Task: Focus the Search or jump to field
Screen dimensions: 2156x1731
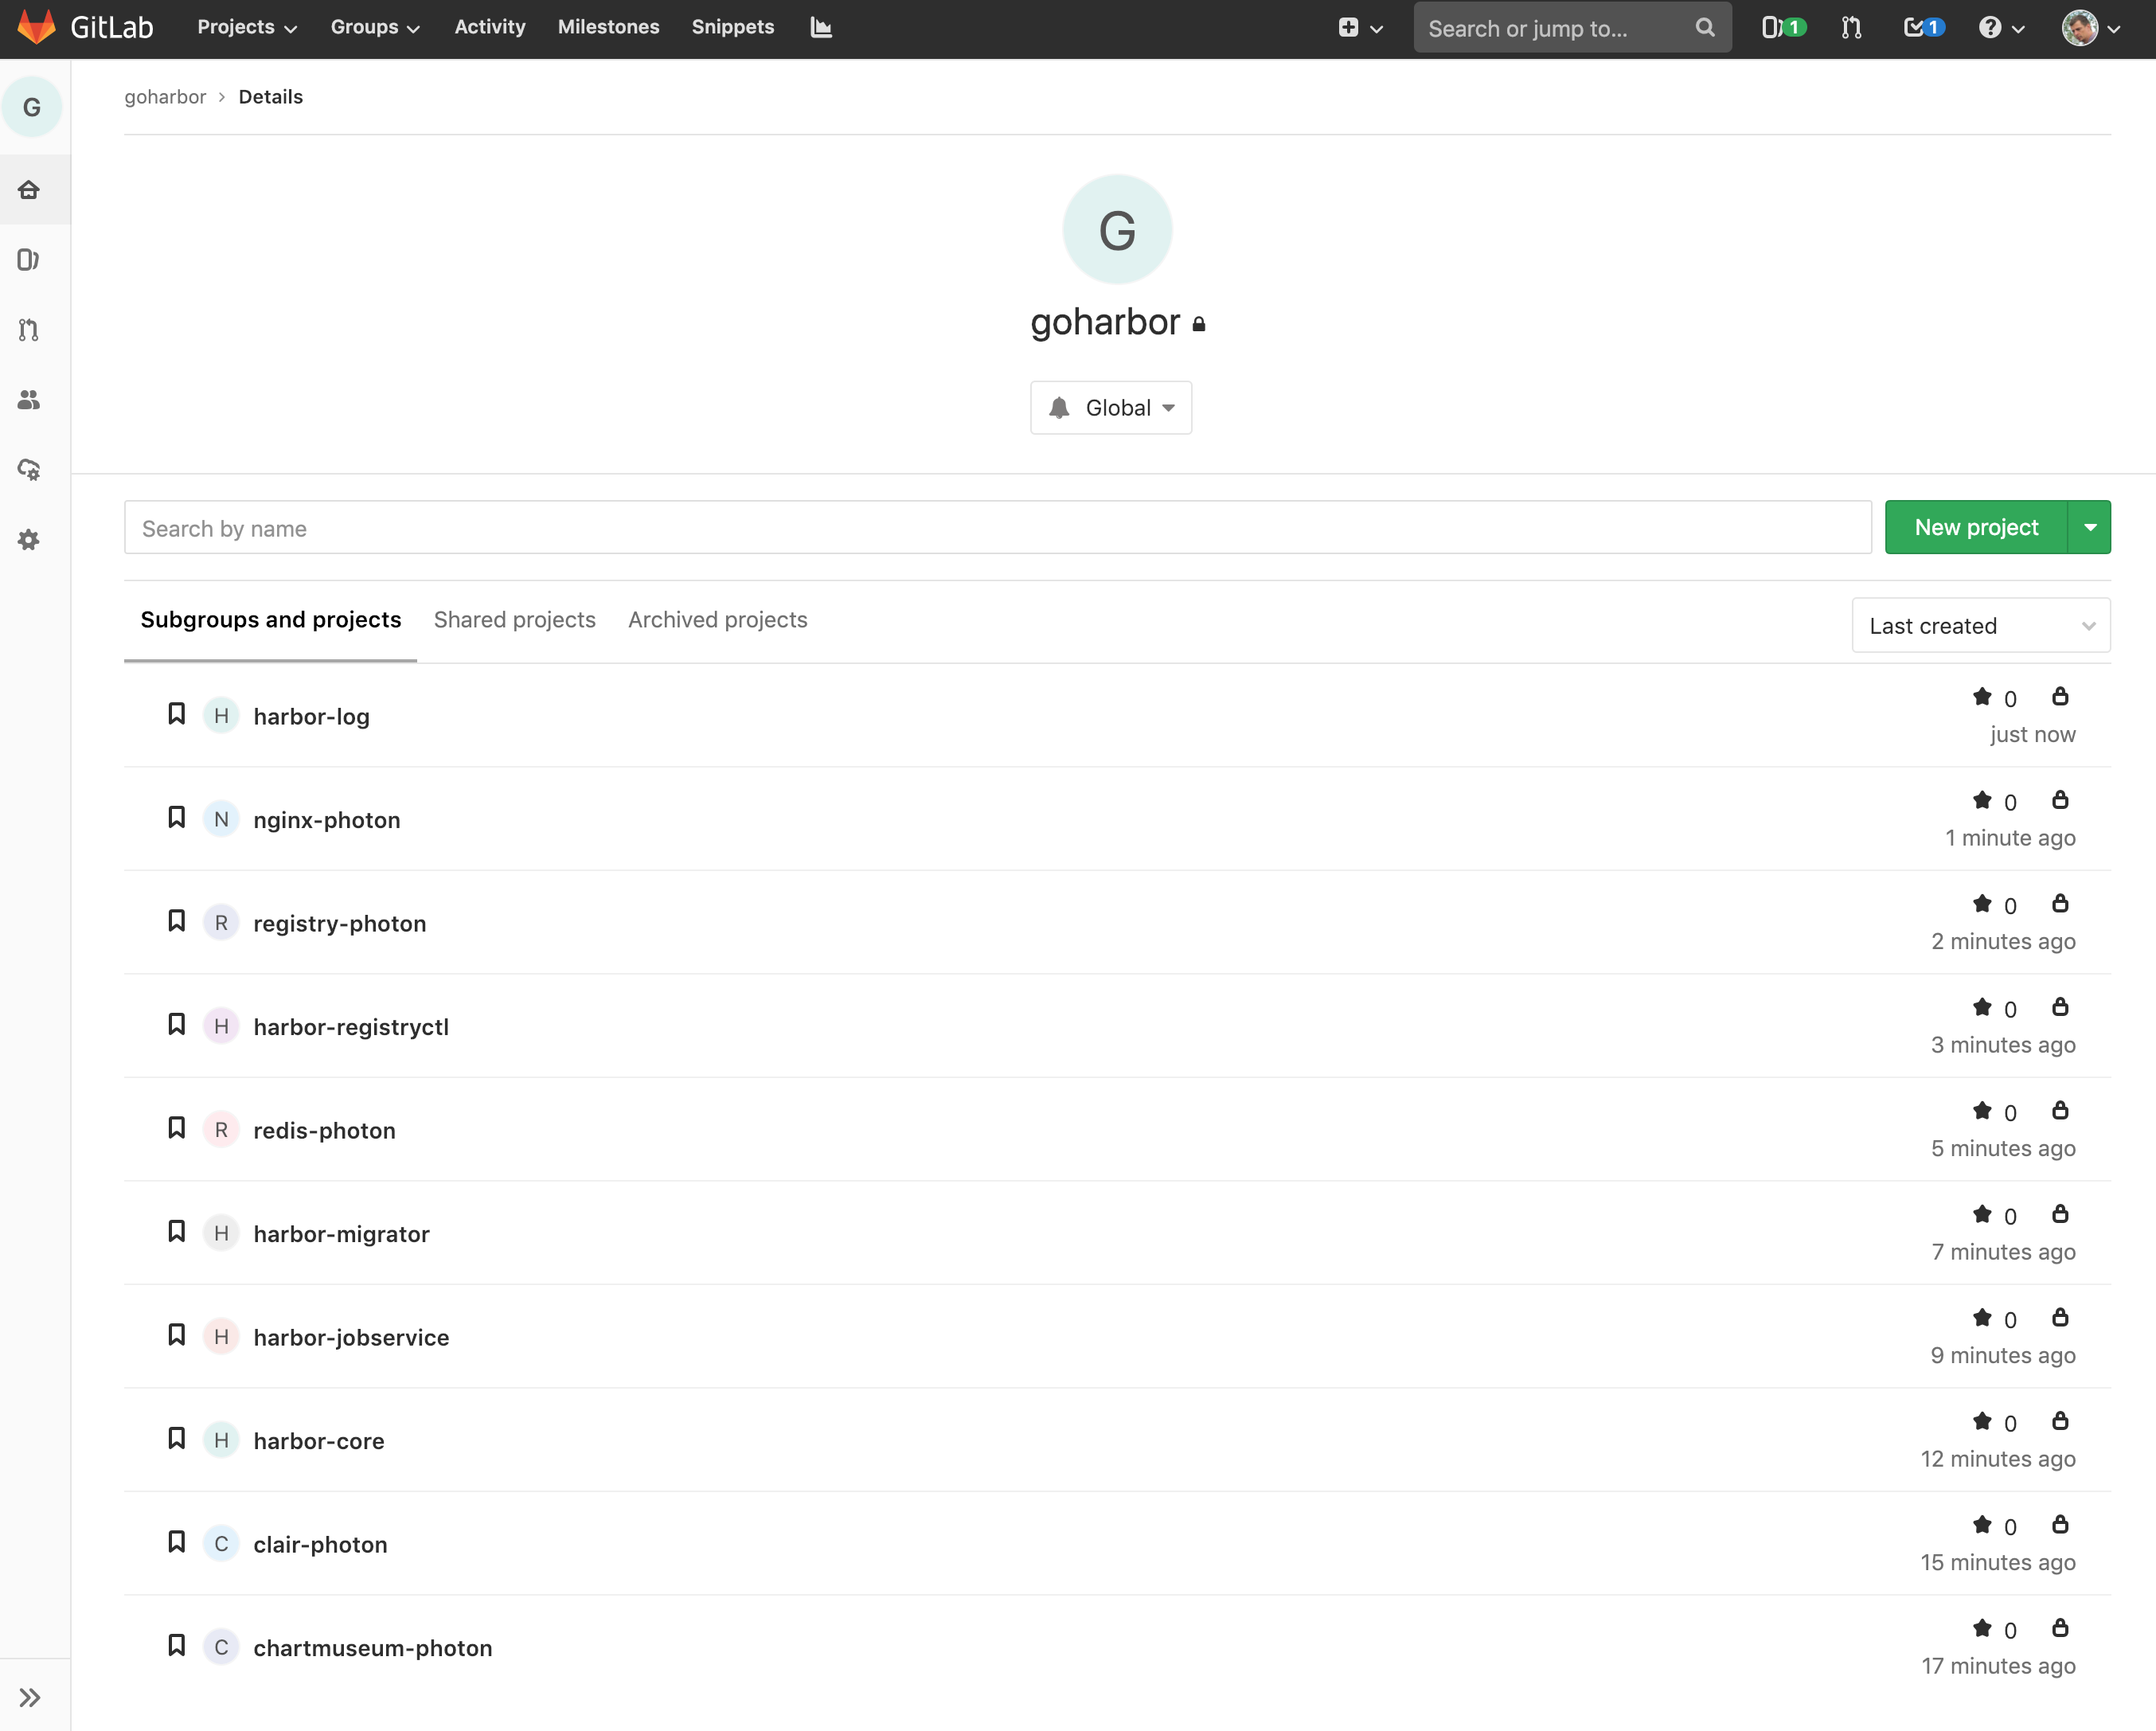Action: click(x=1573, y=28)
